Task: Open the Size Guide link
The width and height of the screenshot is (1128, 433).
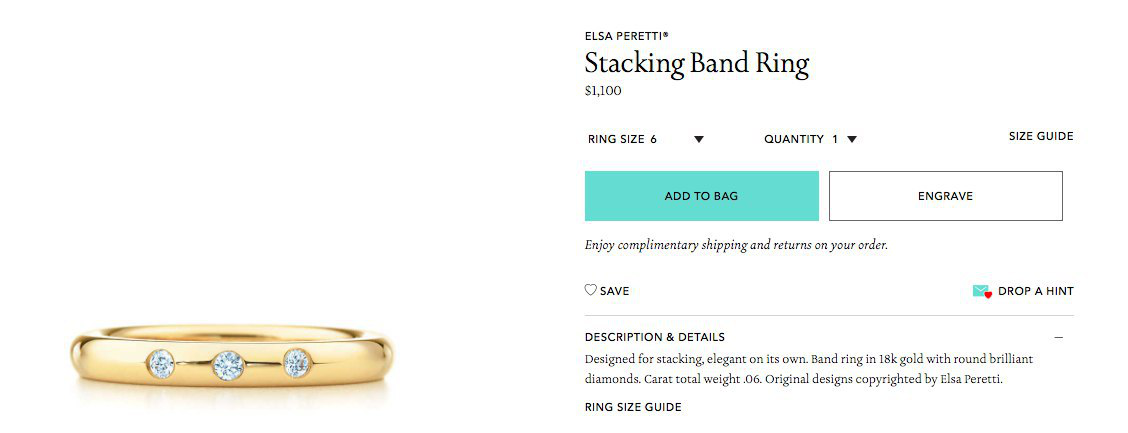Action: pos(1040,137)
